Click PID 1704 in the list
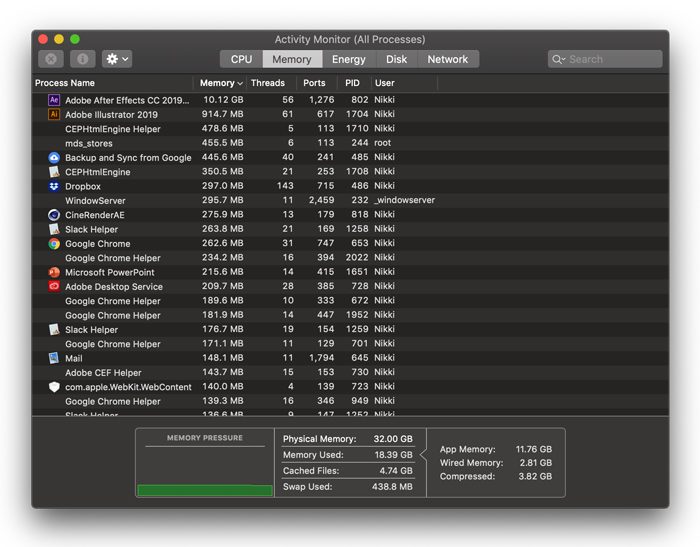The width and height of the screenshot is (700, 547). [357, 114]
